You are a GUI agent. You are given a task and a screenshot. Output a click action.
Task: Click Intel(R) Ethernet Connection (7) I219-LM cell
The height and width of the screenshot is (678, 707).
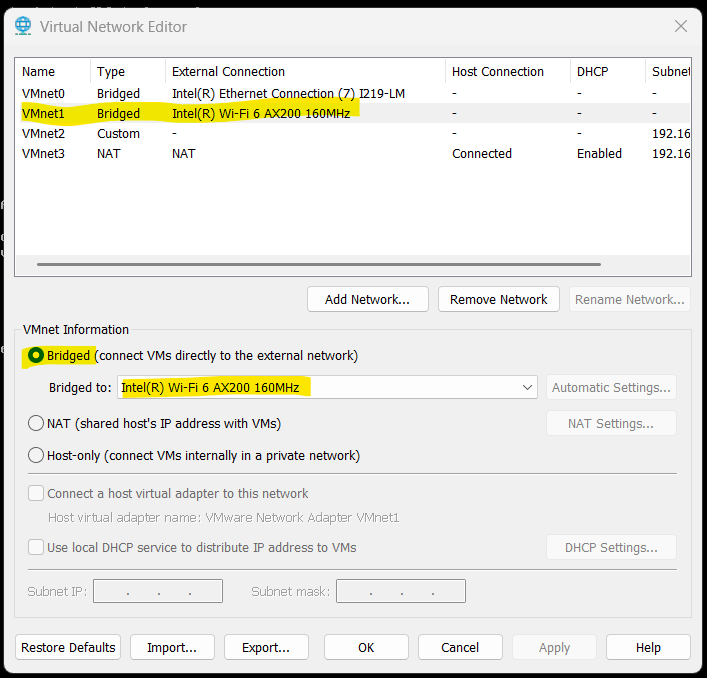coord(289,93)
